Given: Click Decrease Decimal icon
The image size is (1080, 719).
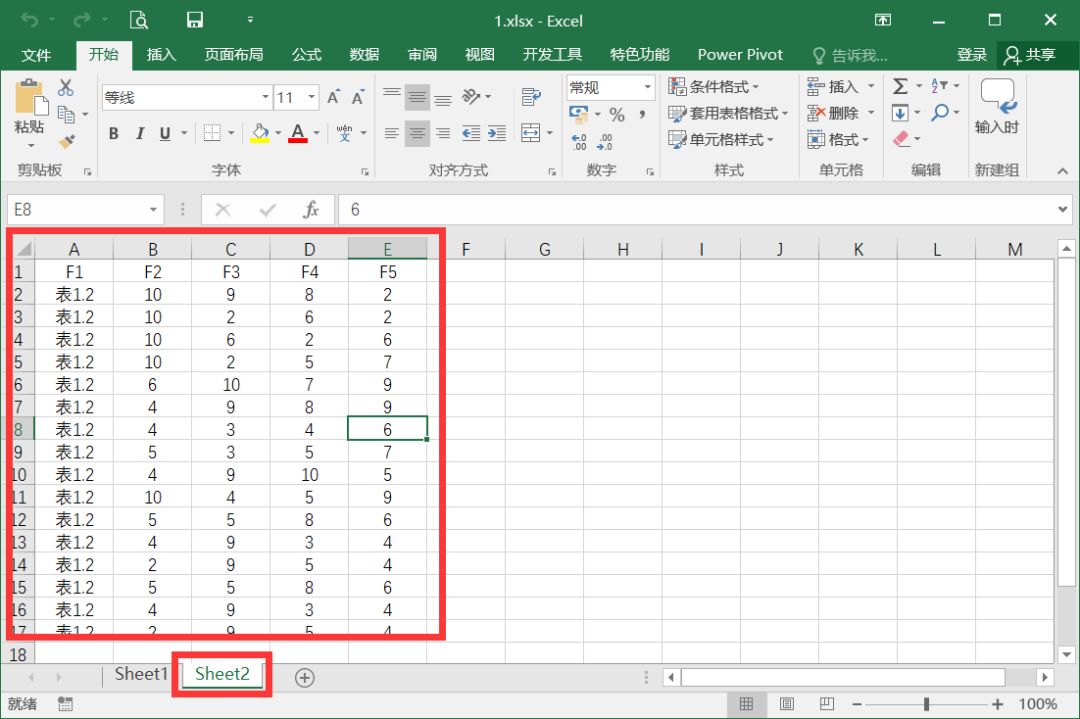Looking at the screenshot, I should (605, 142).
